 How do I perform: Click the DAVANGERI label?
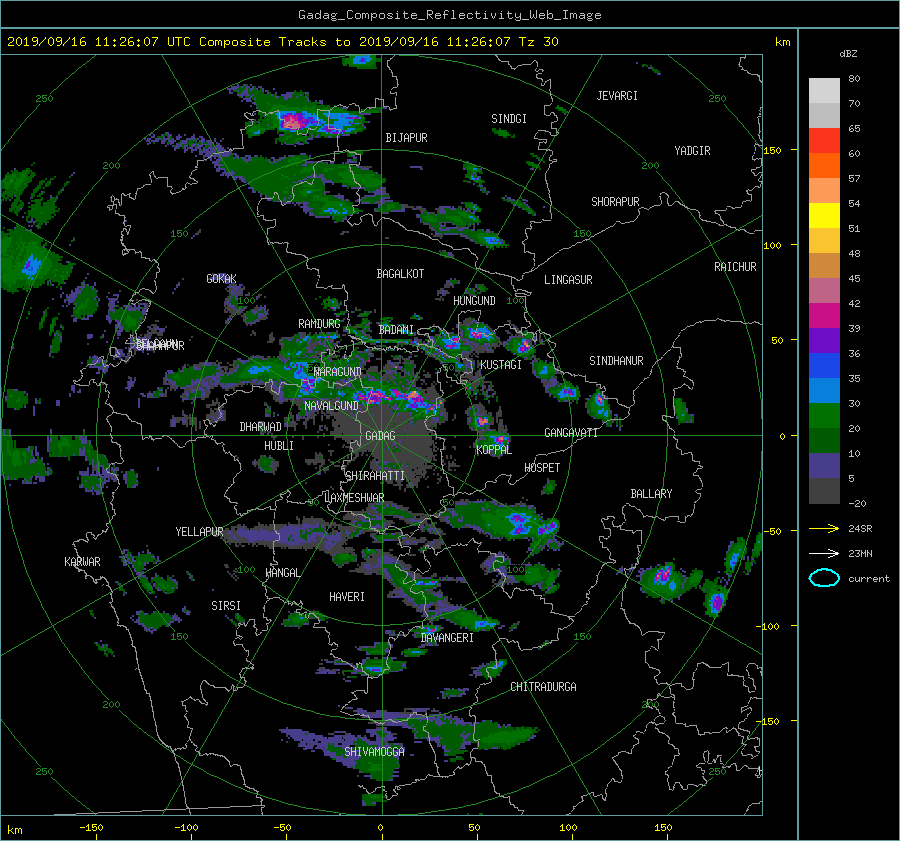(x=447, y=638)
